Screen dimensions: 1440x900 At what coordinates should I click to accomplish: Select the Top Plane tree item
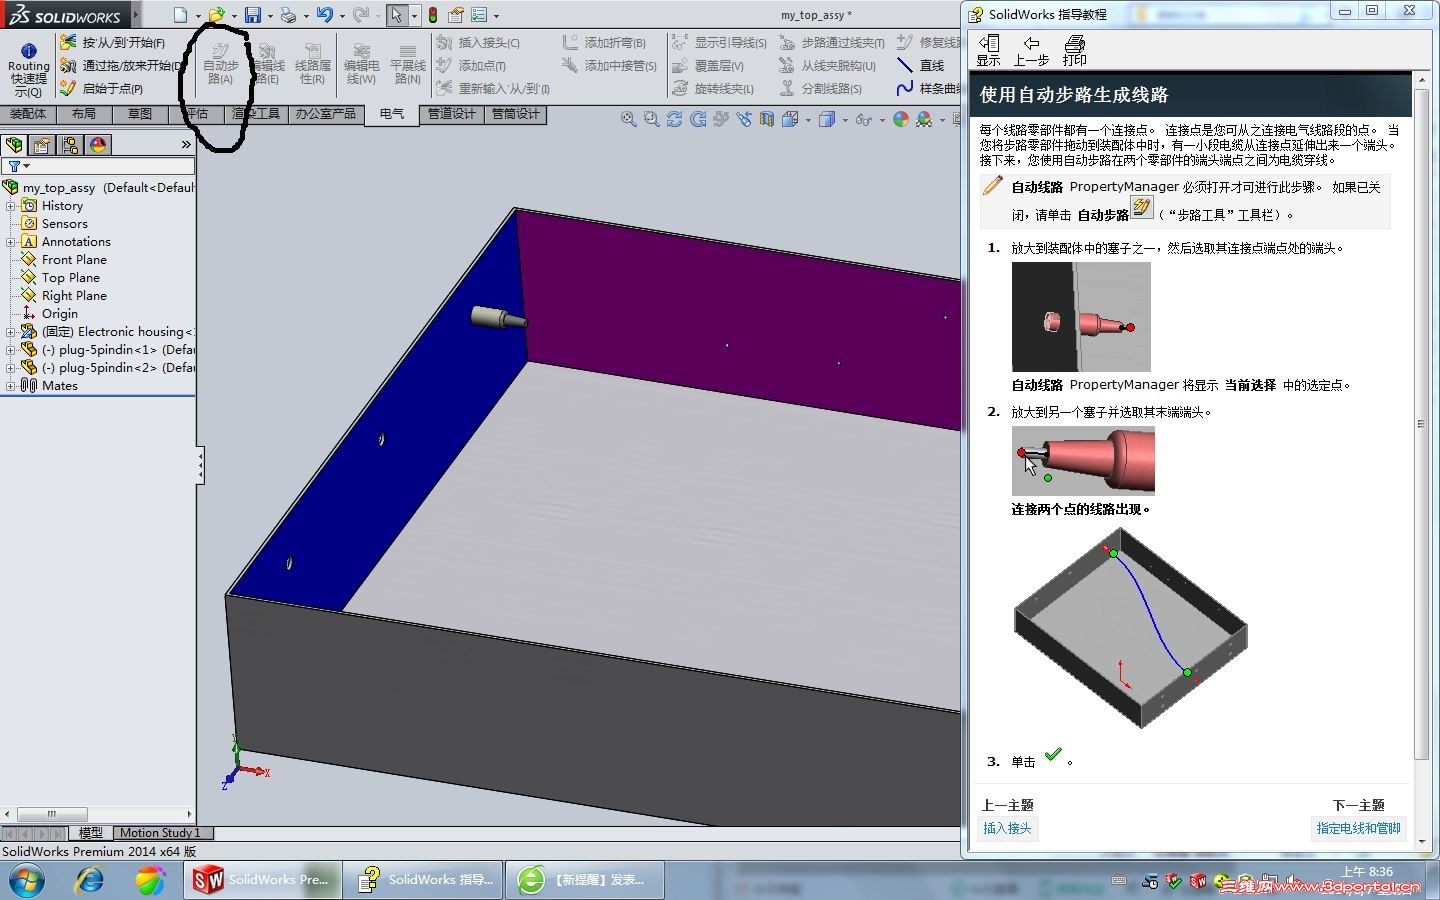click(71, 278)
